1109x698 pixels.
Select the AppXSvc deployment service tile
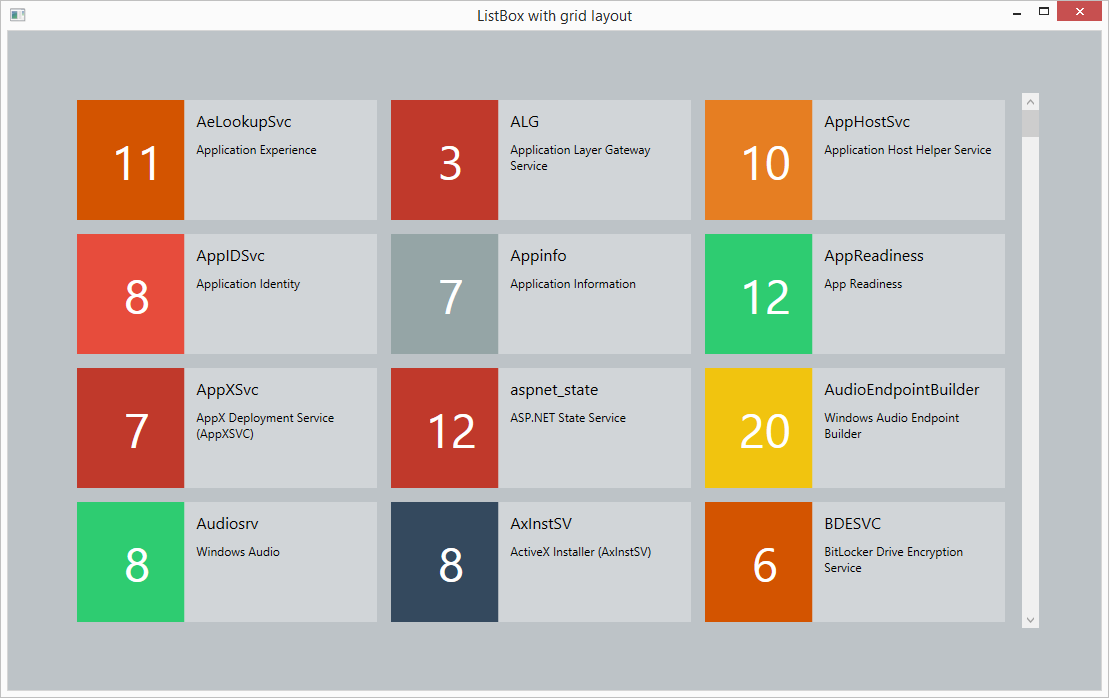280,428
